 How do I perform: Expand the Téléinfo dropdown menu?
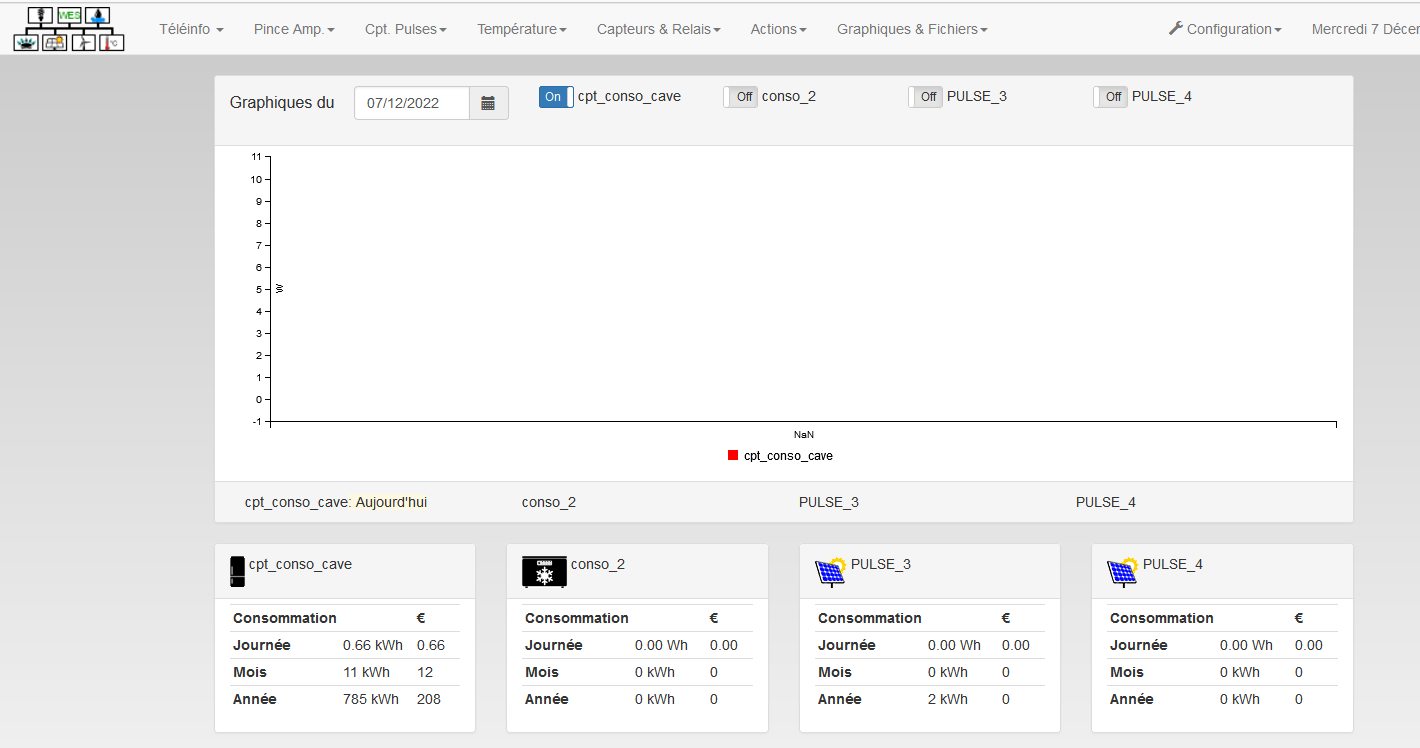tap(191, 29)
